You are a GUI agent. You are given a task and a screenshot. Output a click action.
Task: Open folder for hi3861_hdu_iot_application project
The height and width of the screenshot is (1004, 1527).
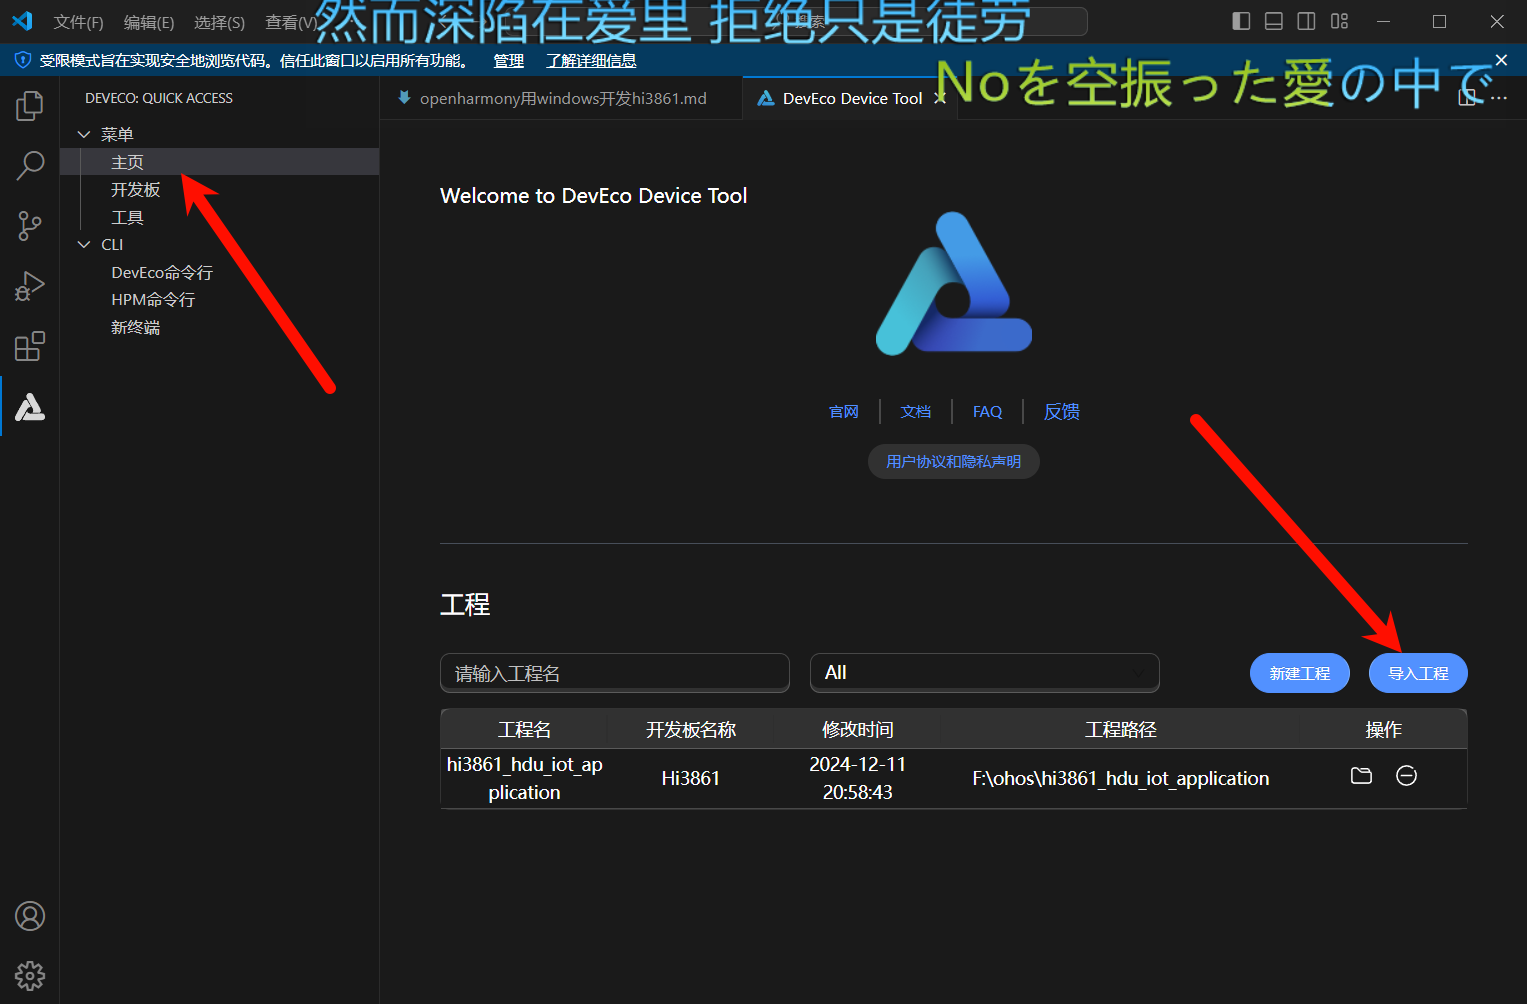coord(1361,776)
